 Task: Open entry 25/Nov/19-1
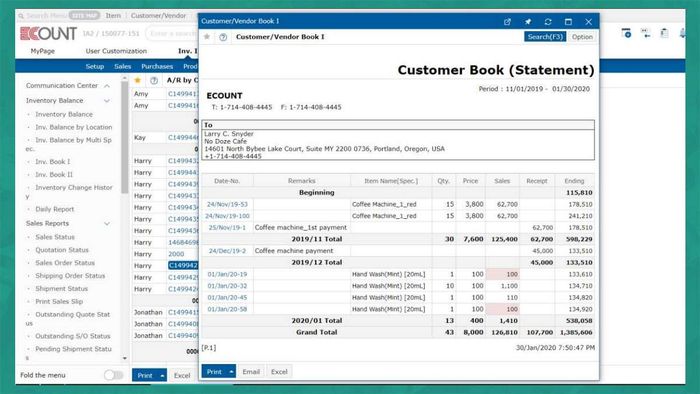coord(227,227)
